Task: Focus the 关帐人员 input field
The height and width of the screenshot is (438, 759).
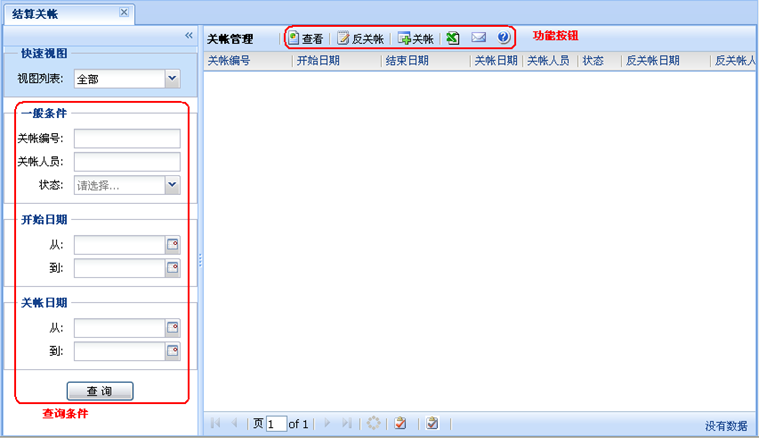Action: pyautogui.click(x=127, y=162)
